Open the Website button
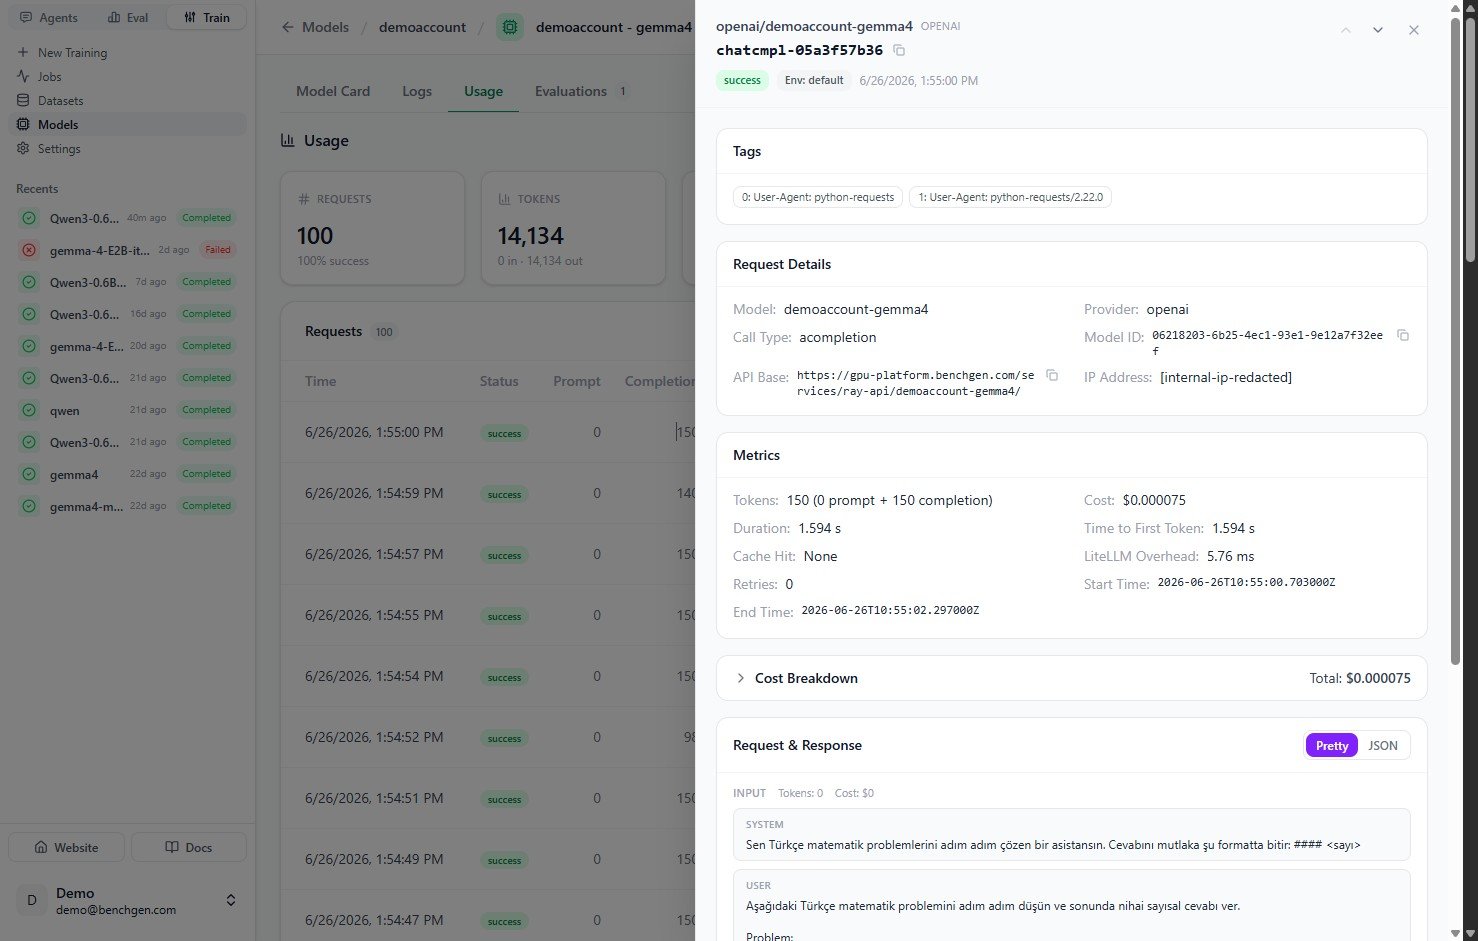 pos(67,847)
